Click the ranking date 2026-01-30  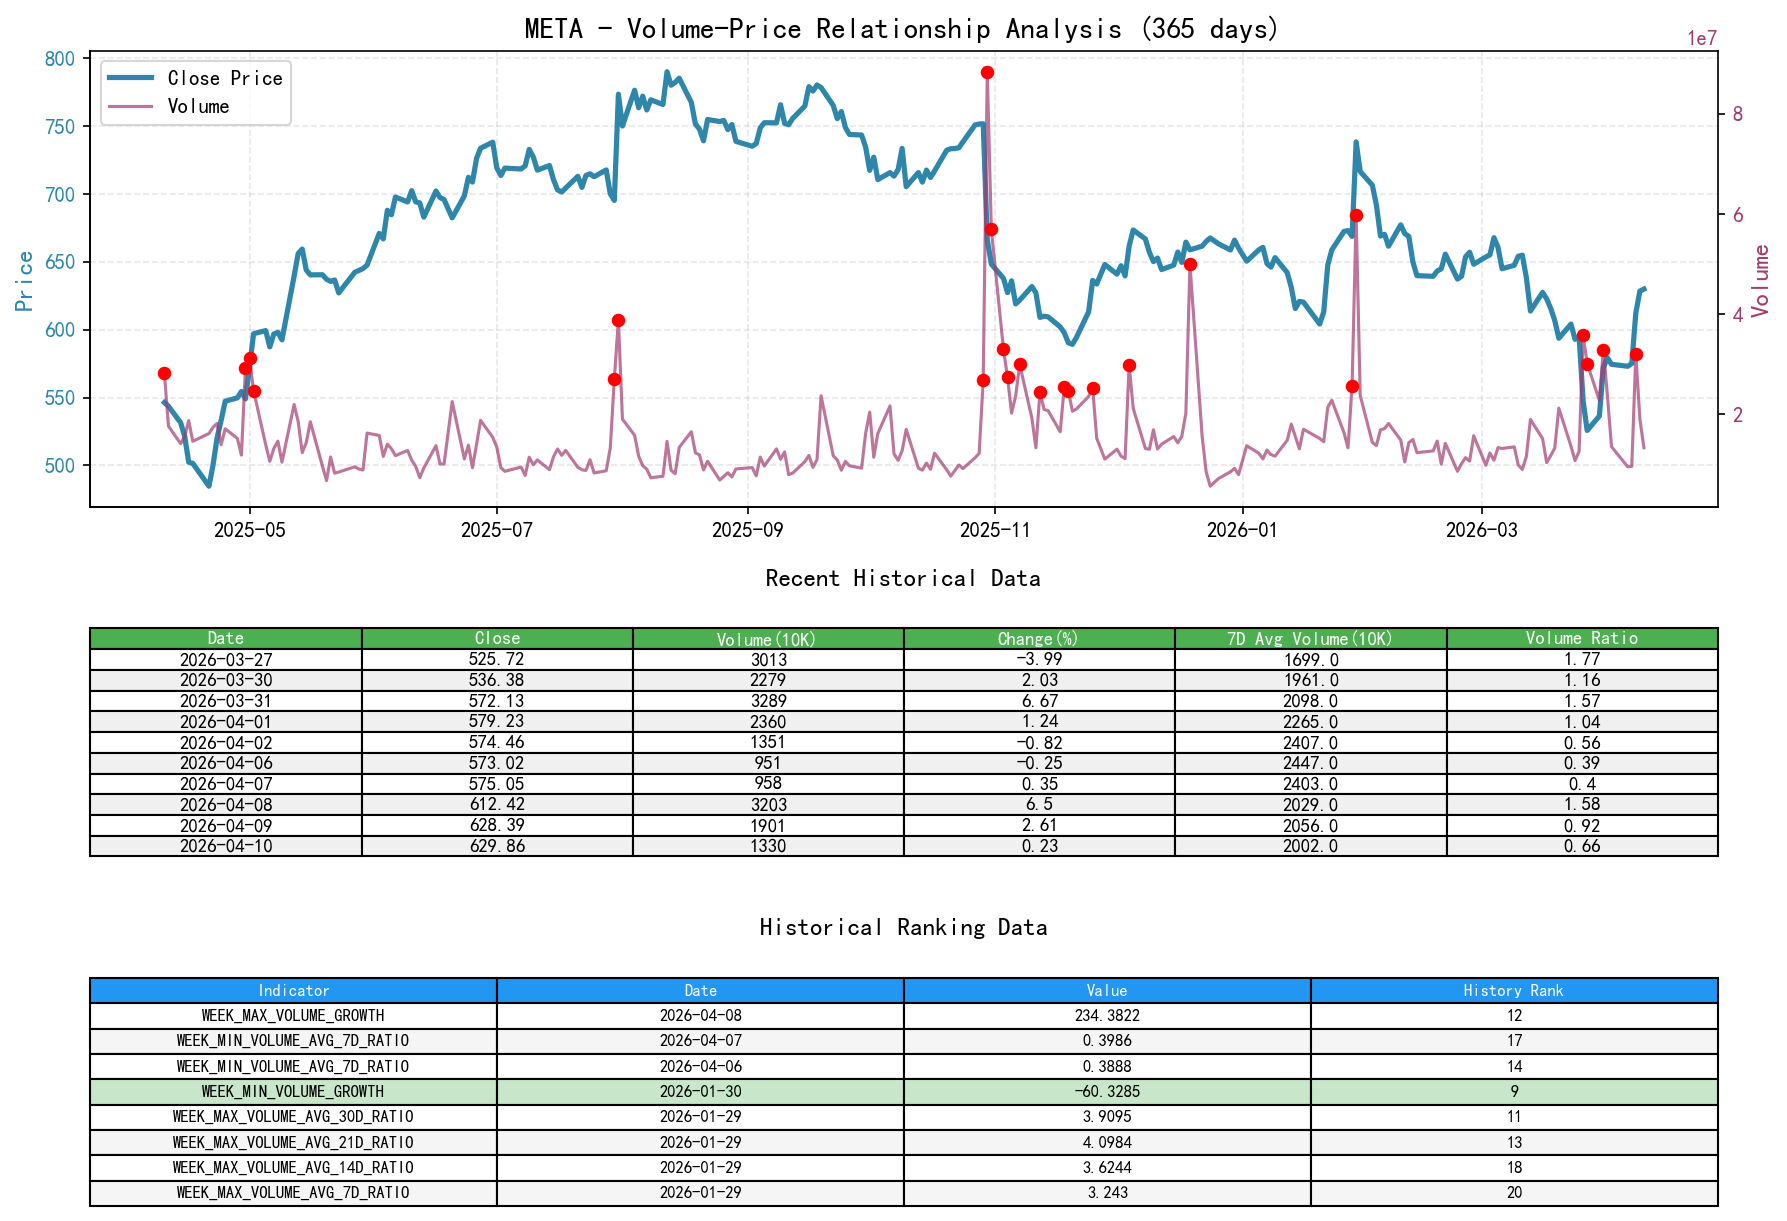click(700, 1092)
